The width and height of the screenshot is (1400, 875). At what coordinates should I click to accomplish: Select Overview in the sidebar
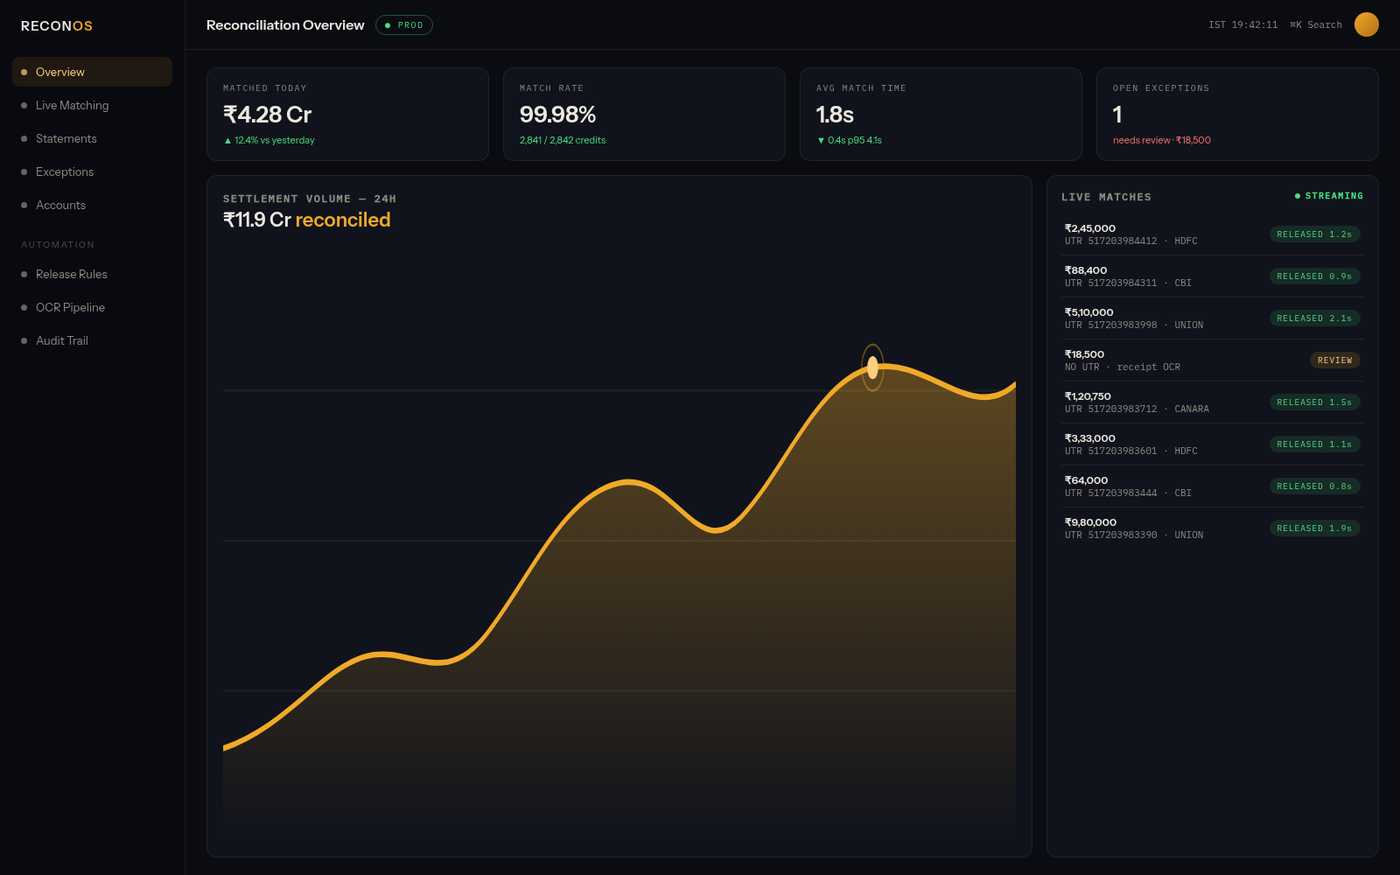click(x=92, y=72)
